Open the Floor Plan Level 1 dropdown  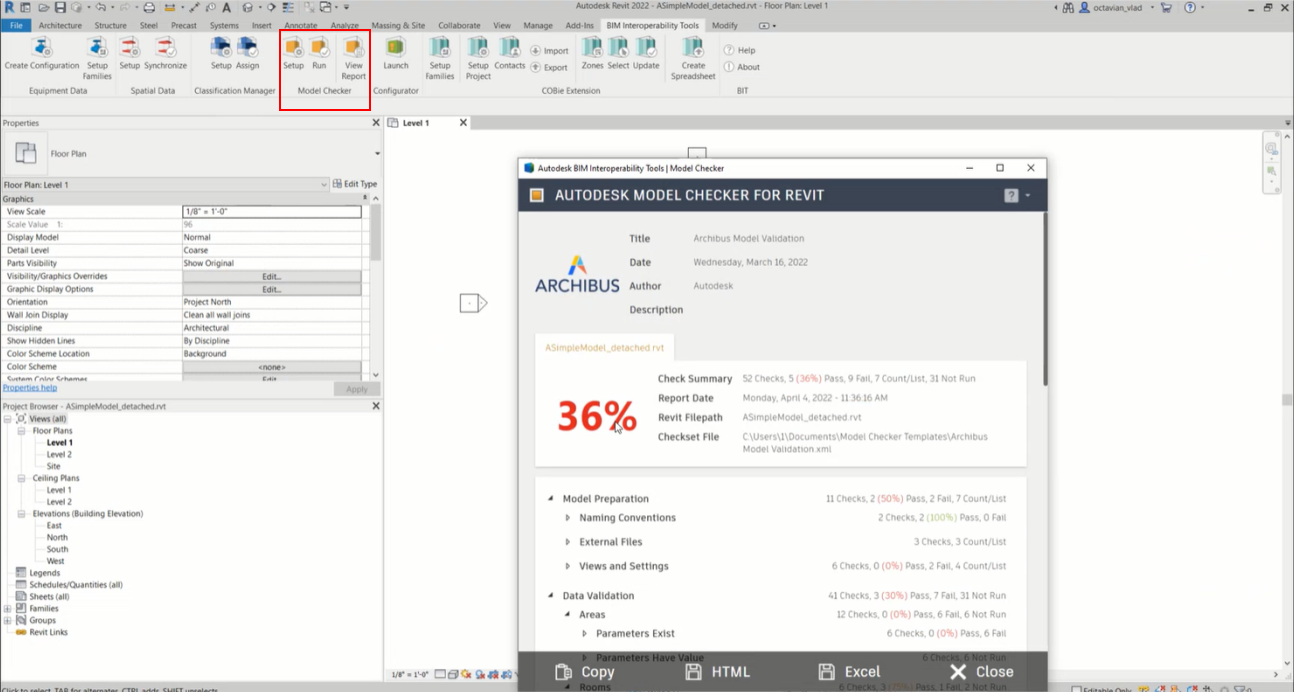(323, 185)
